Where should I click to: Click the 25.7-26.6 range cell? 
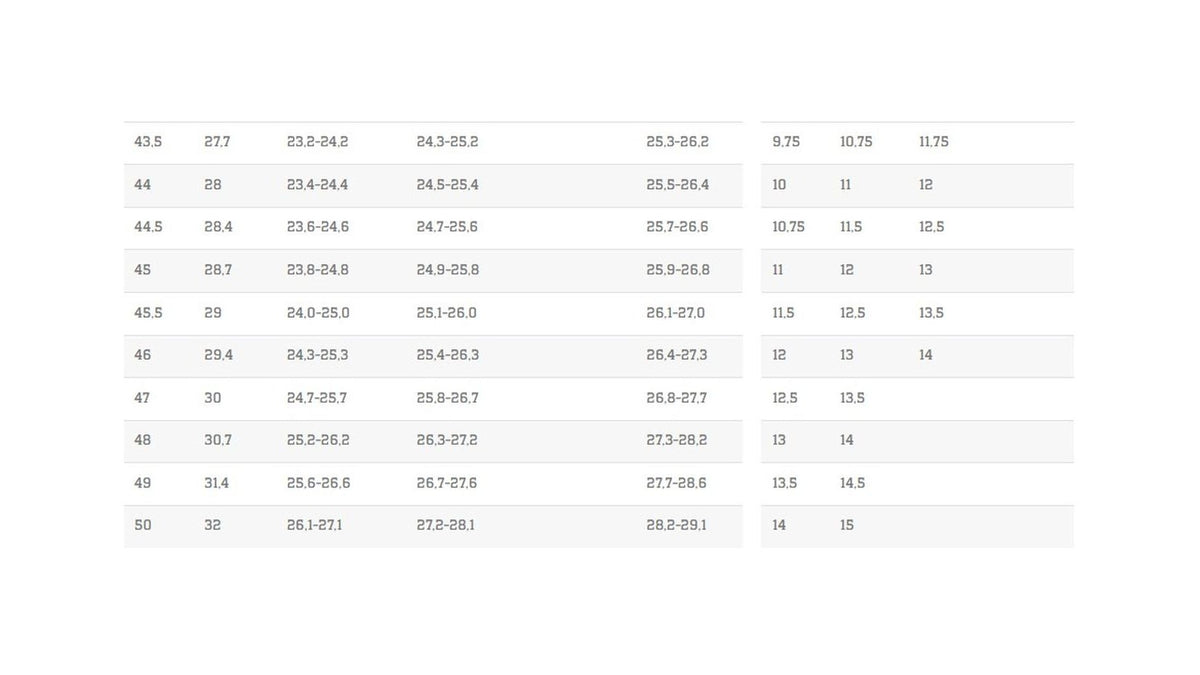point(677,227)
